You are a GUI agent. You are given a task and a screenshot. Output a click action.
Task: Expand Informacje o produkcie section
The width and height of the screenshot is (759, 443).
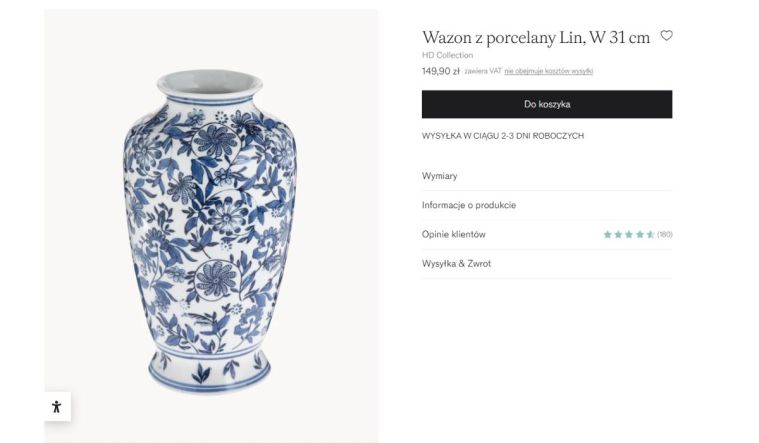tap(546, 205)
